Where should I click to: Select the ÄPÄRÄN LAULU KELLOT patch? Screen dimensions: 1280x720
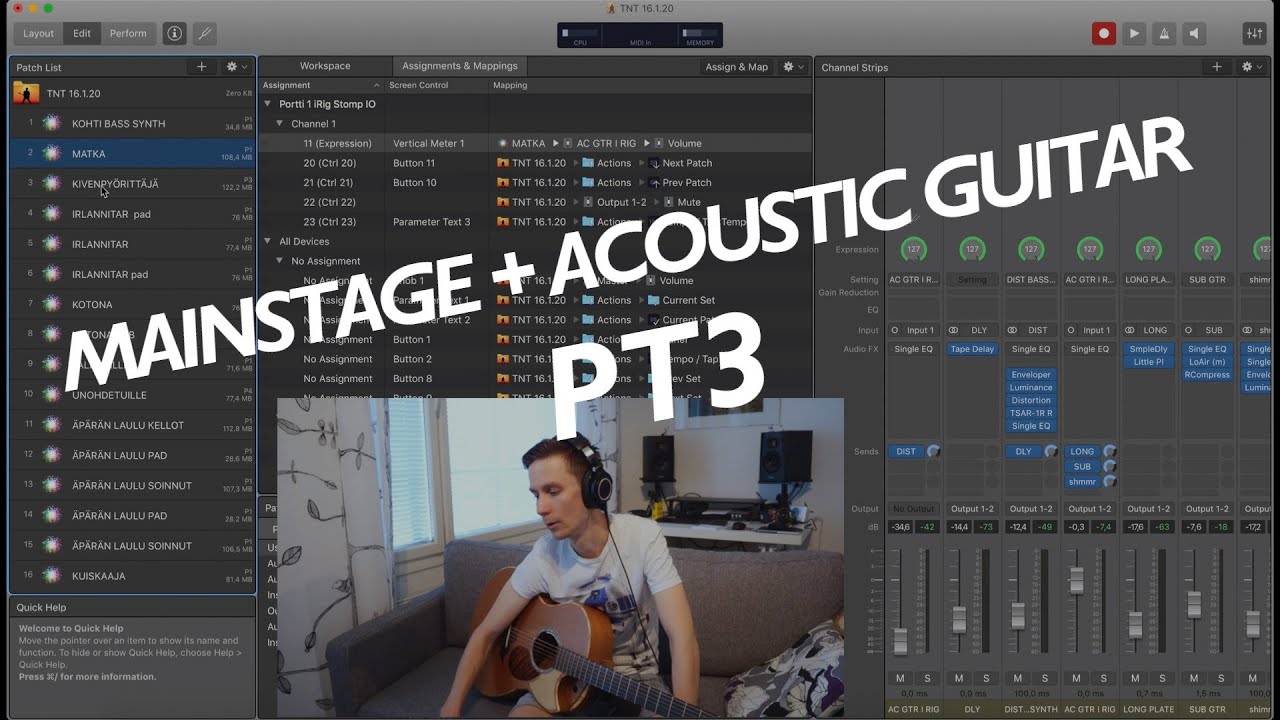(132, 425)
